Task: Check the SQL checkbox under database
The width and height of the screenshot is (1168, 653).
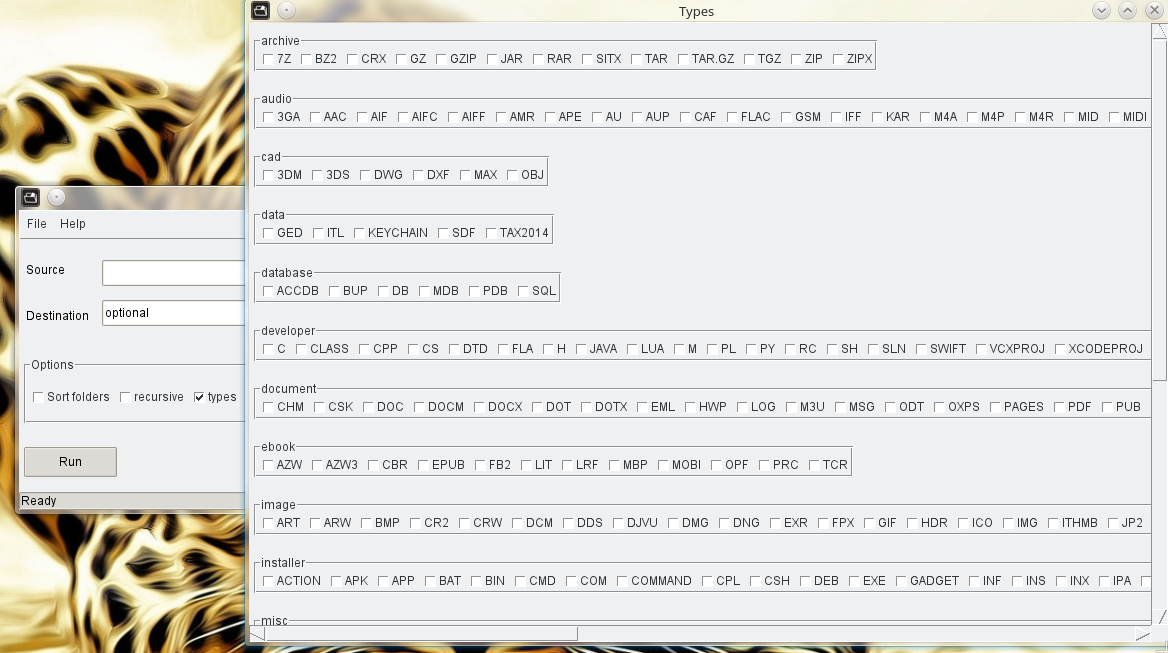Action: coord(524,291)
